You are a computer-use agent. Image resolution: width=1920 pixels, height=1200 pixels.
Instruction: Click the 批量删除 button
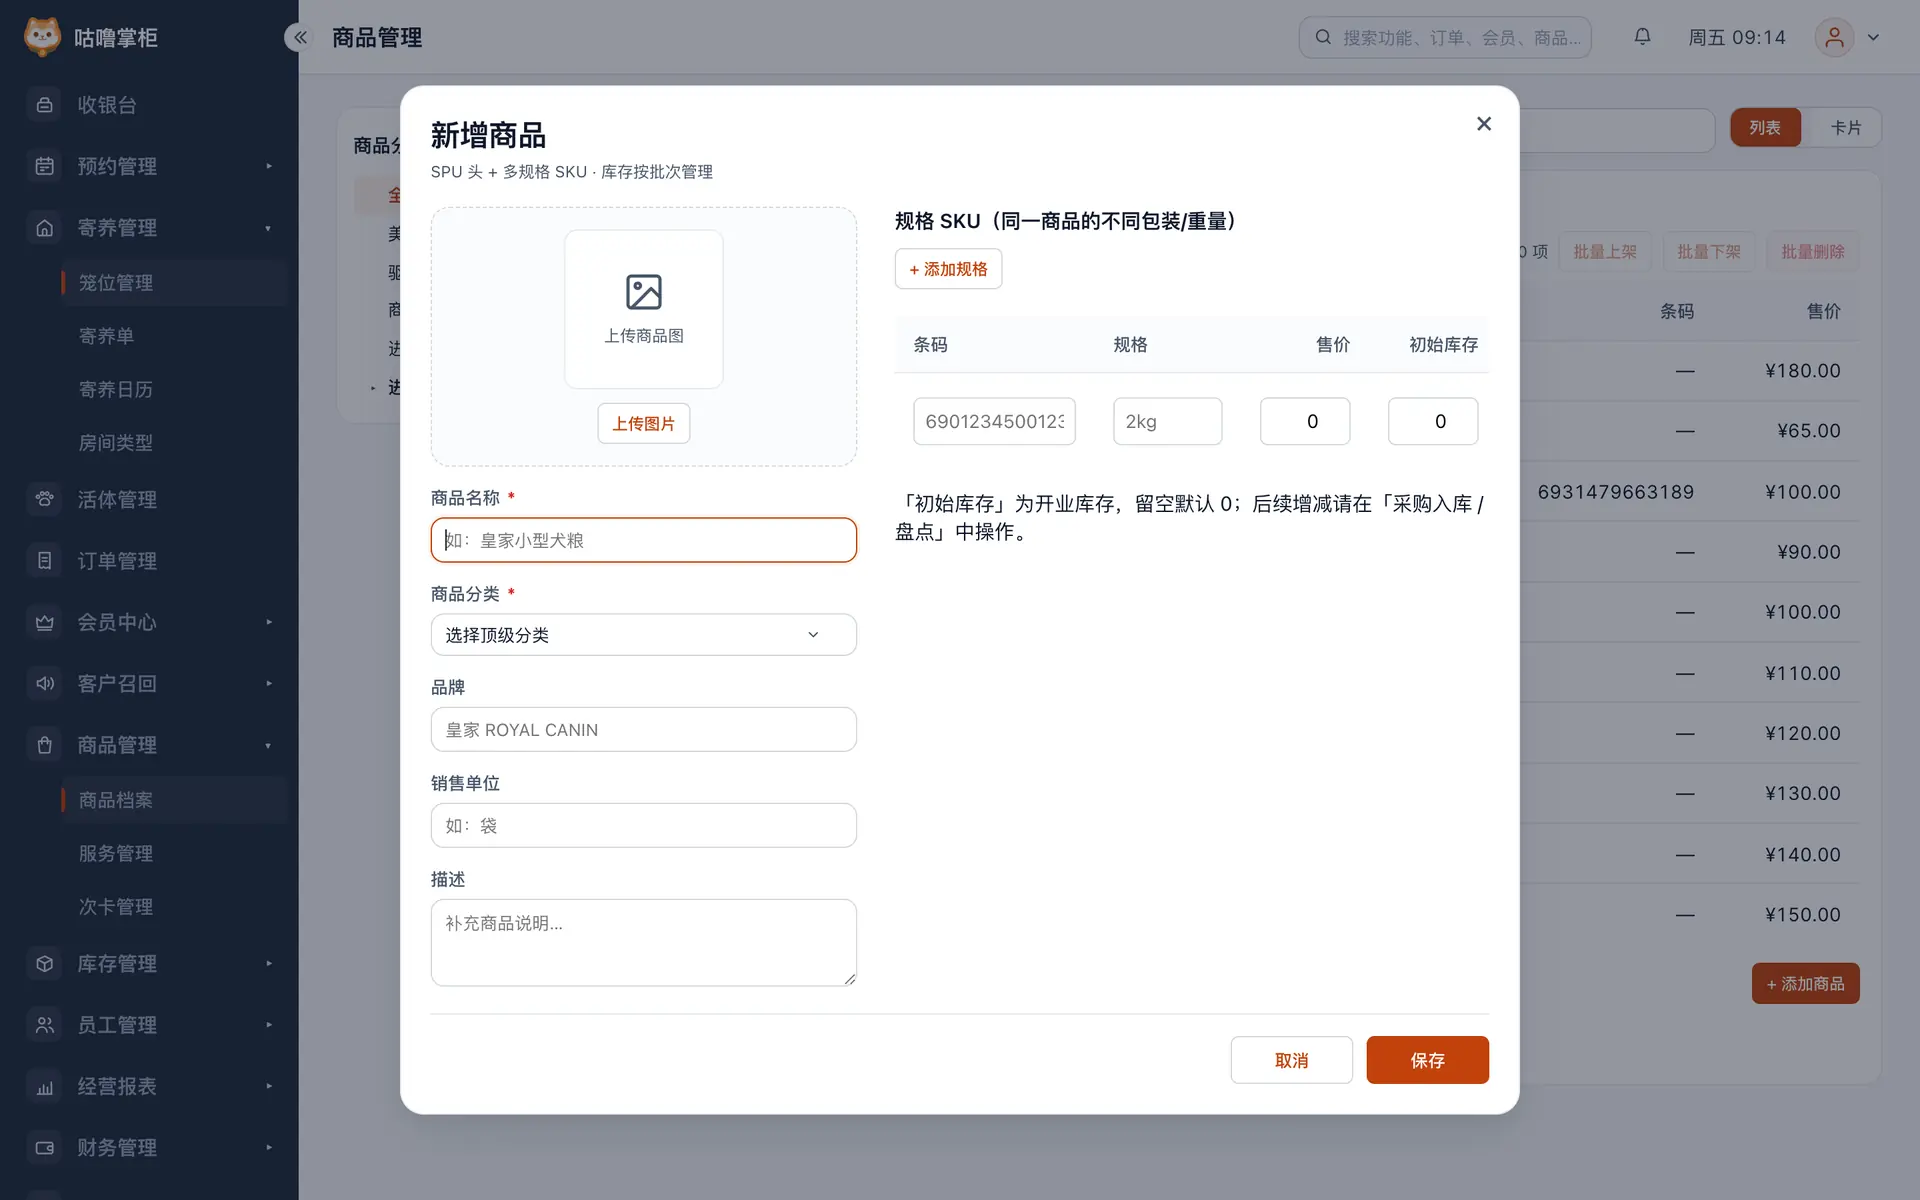point(1813,252)
